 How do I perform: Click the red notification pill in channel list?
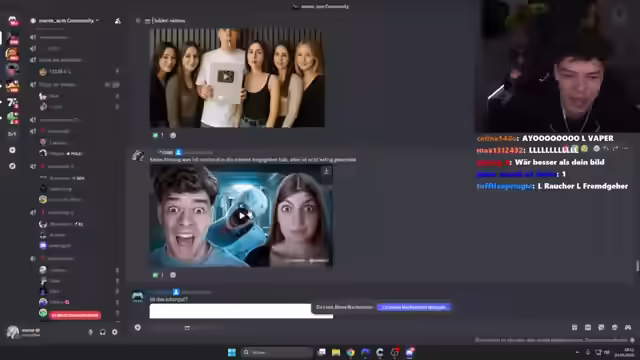(x=75, y=315)
